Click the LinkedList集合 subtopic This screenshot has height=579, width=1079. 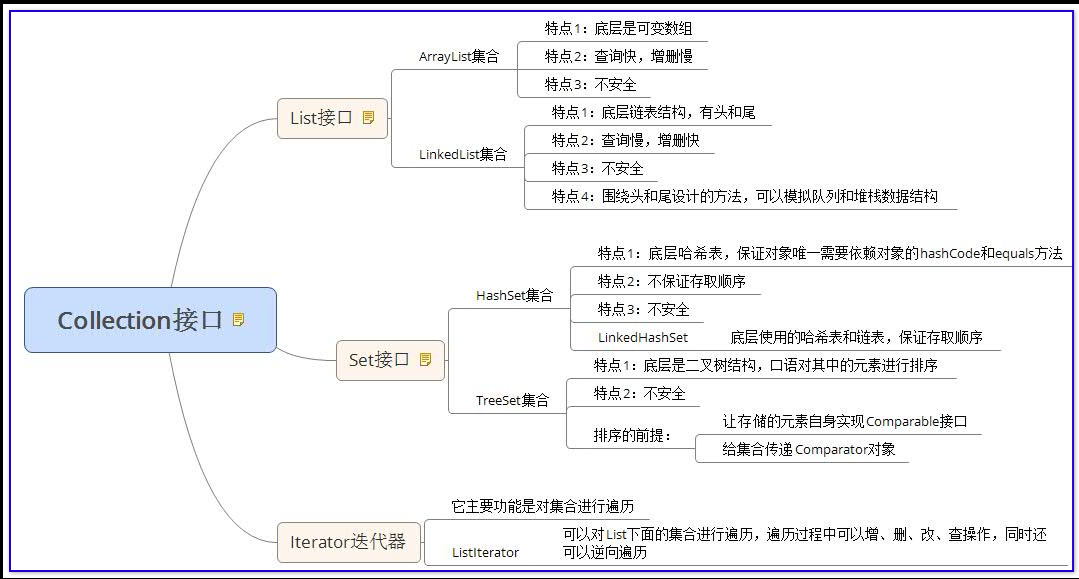click(x=462, y=155)
